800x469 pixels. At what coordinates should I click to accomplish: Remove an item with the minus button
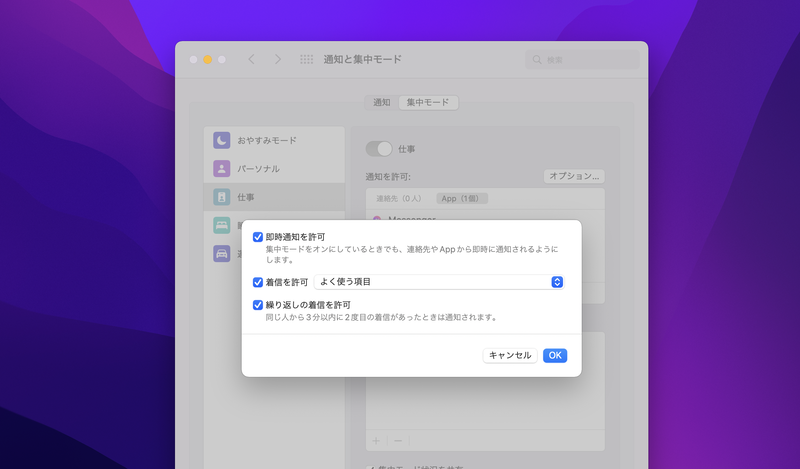pyautogui.click(x=398, y=440)
